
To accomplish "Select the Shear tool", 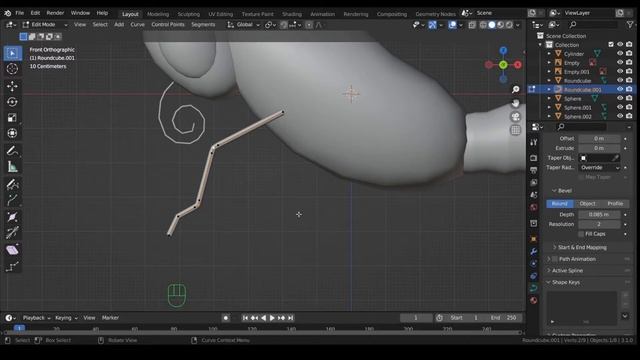I will point(12,250).
